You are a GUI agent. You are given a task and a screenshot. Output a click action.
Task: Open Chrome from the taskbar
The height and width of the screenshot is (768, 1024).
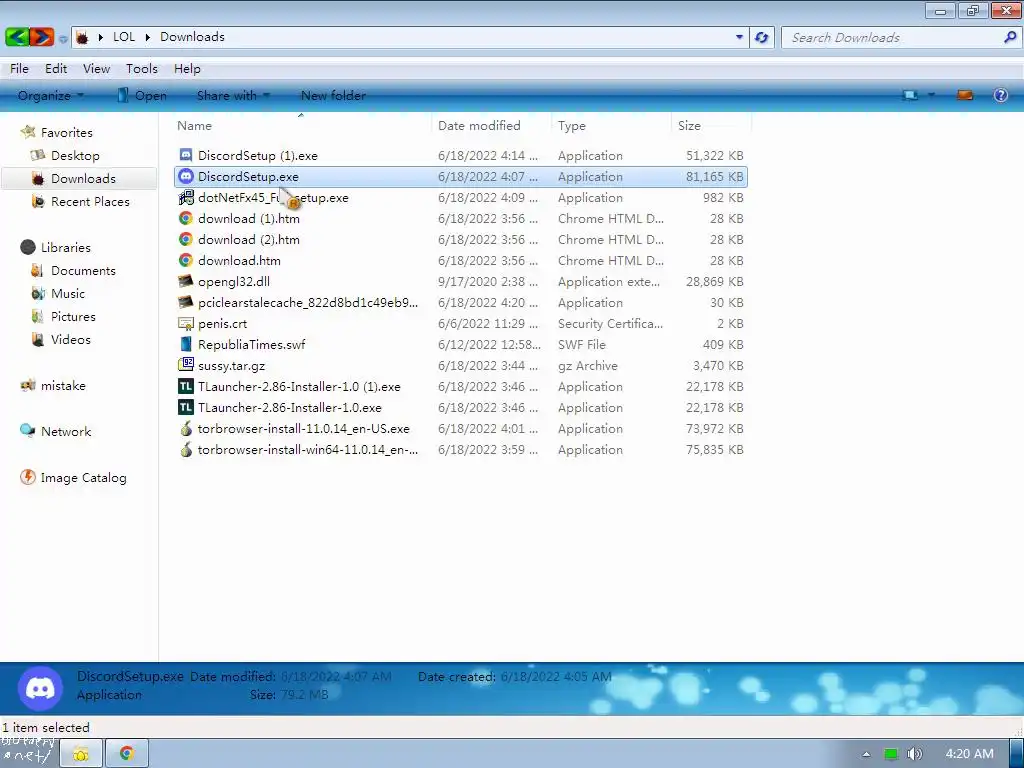point(127,754)
